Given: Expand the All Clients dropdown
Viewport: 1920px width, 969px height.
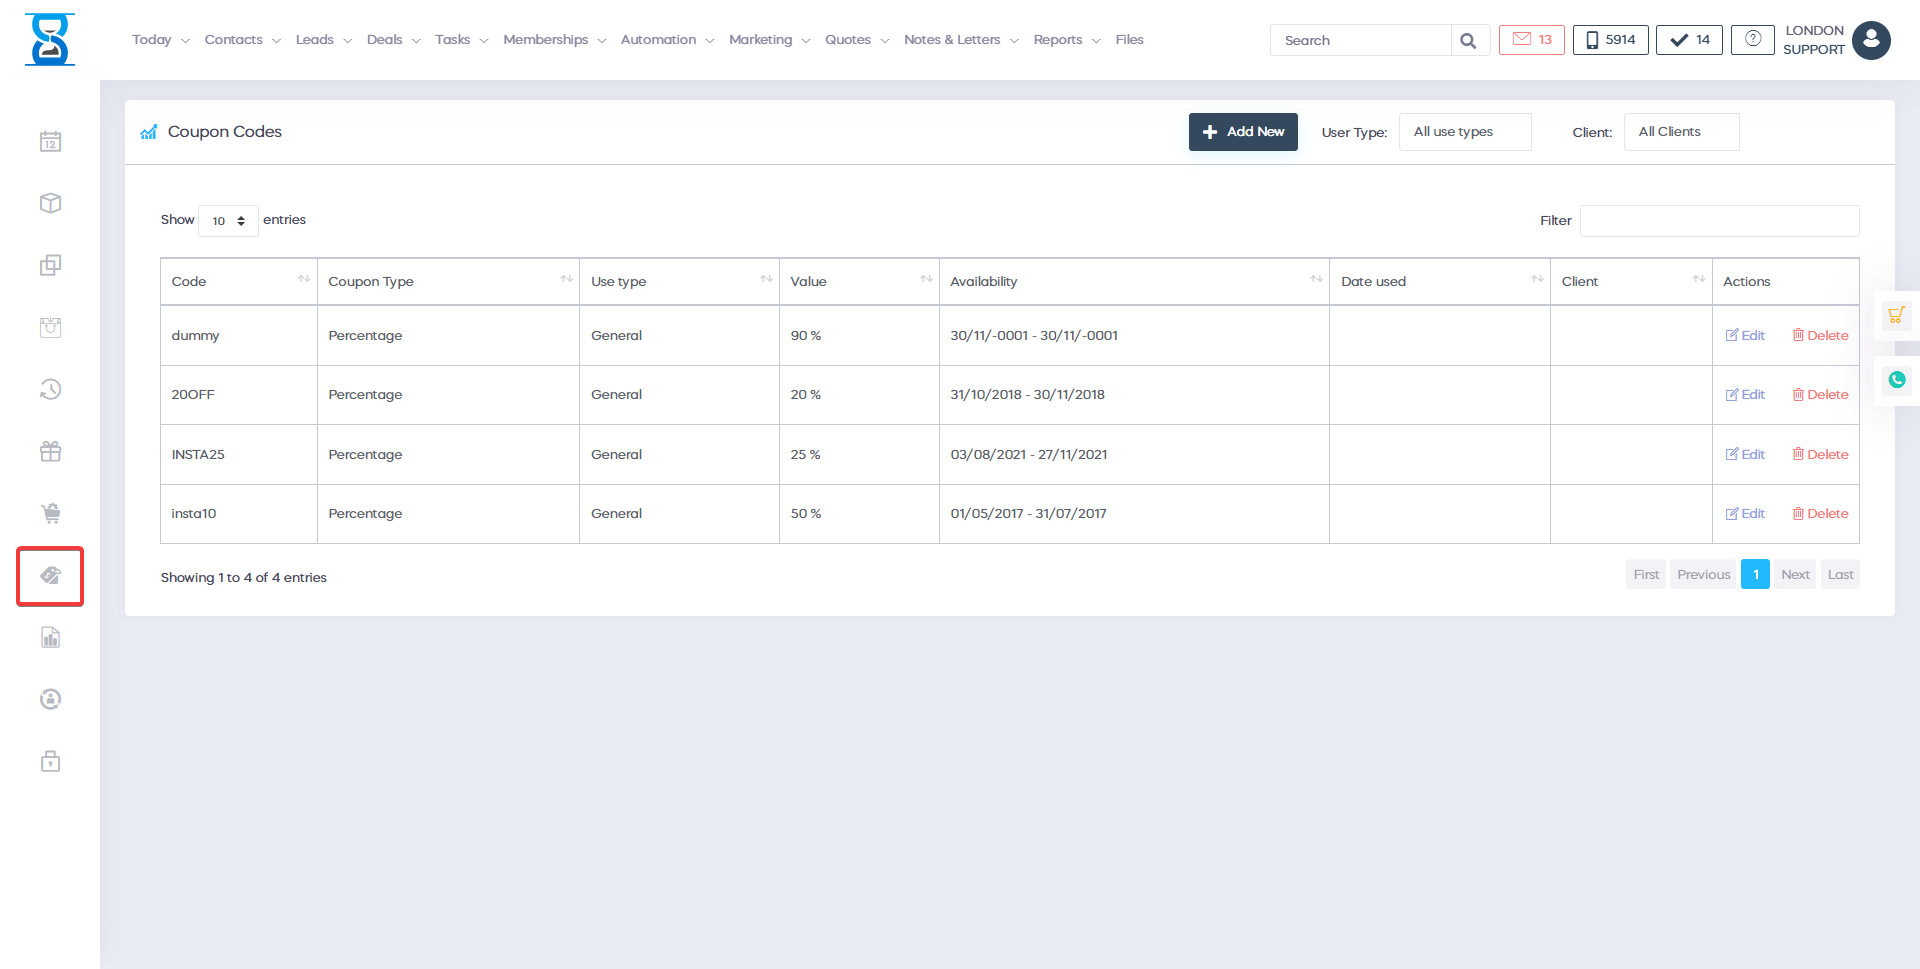Looking at the screenshot, I should point(1680,132).
